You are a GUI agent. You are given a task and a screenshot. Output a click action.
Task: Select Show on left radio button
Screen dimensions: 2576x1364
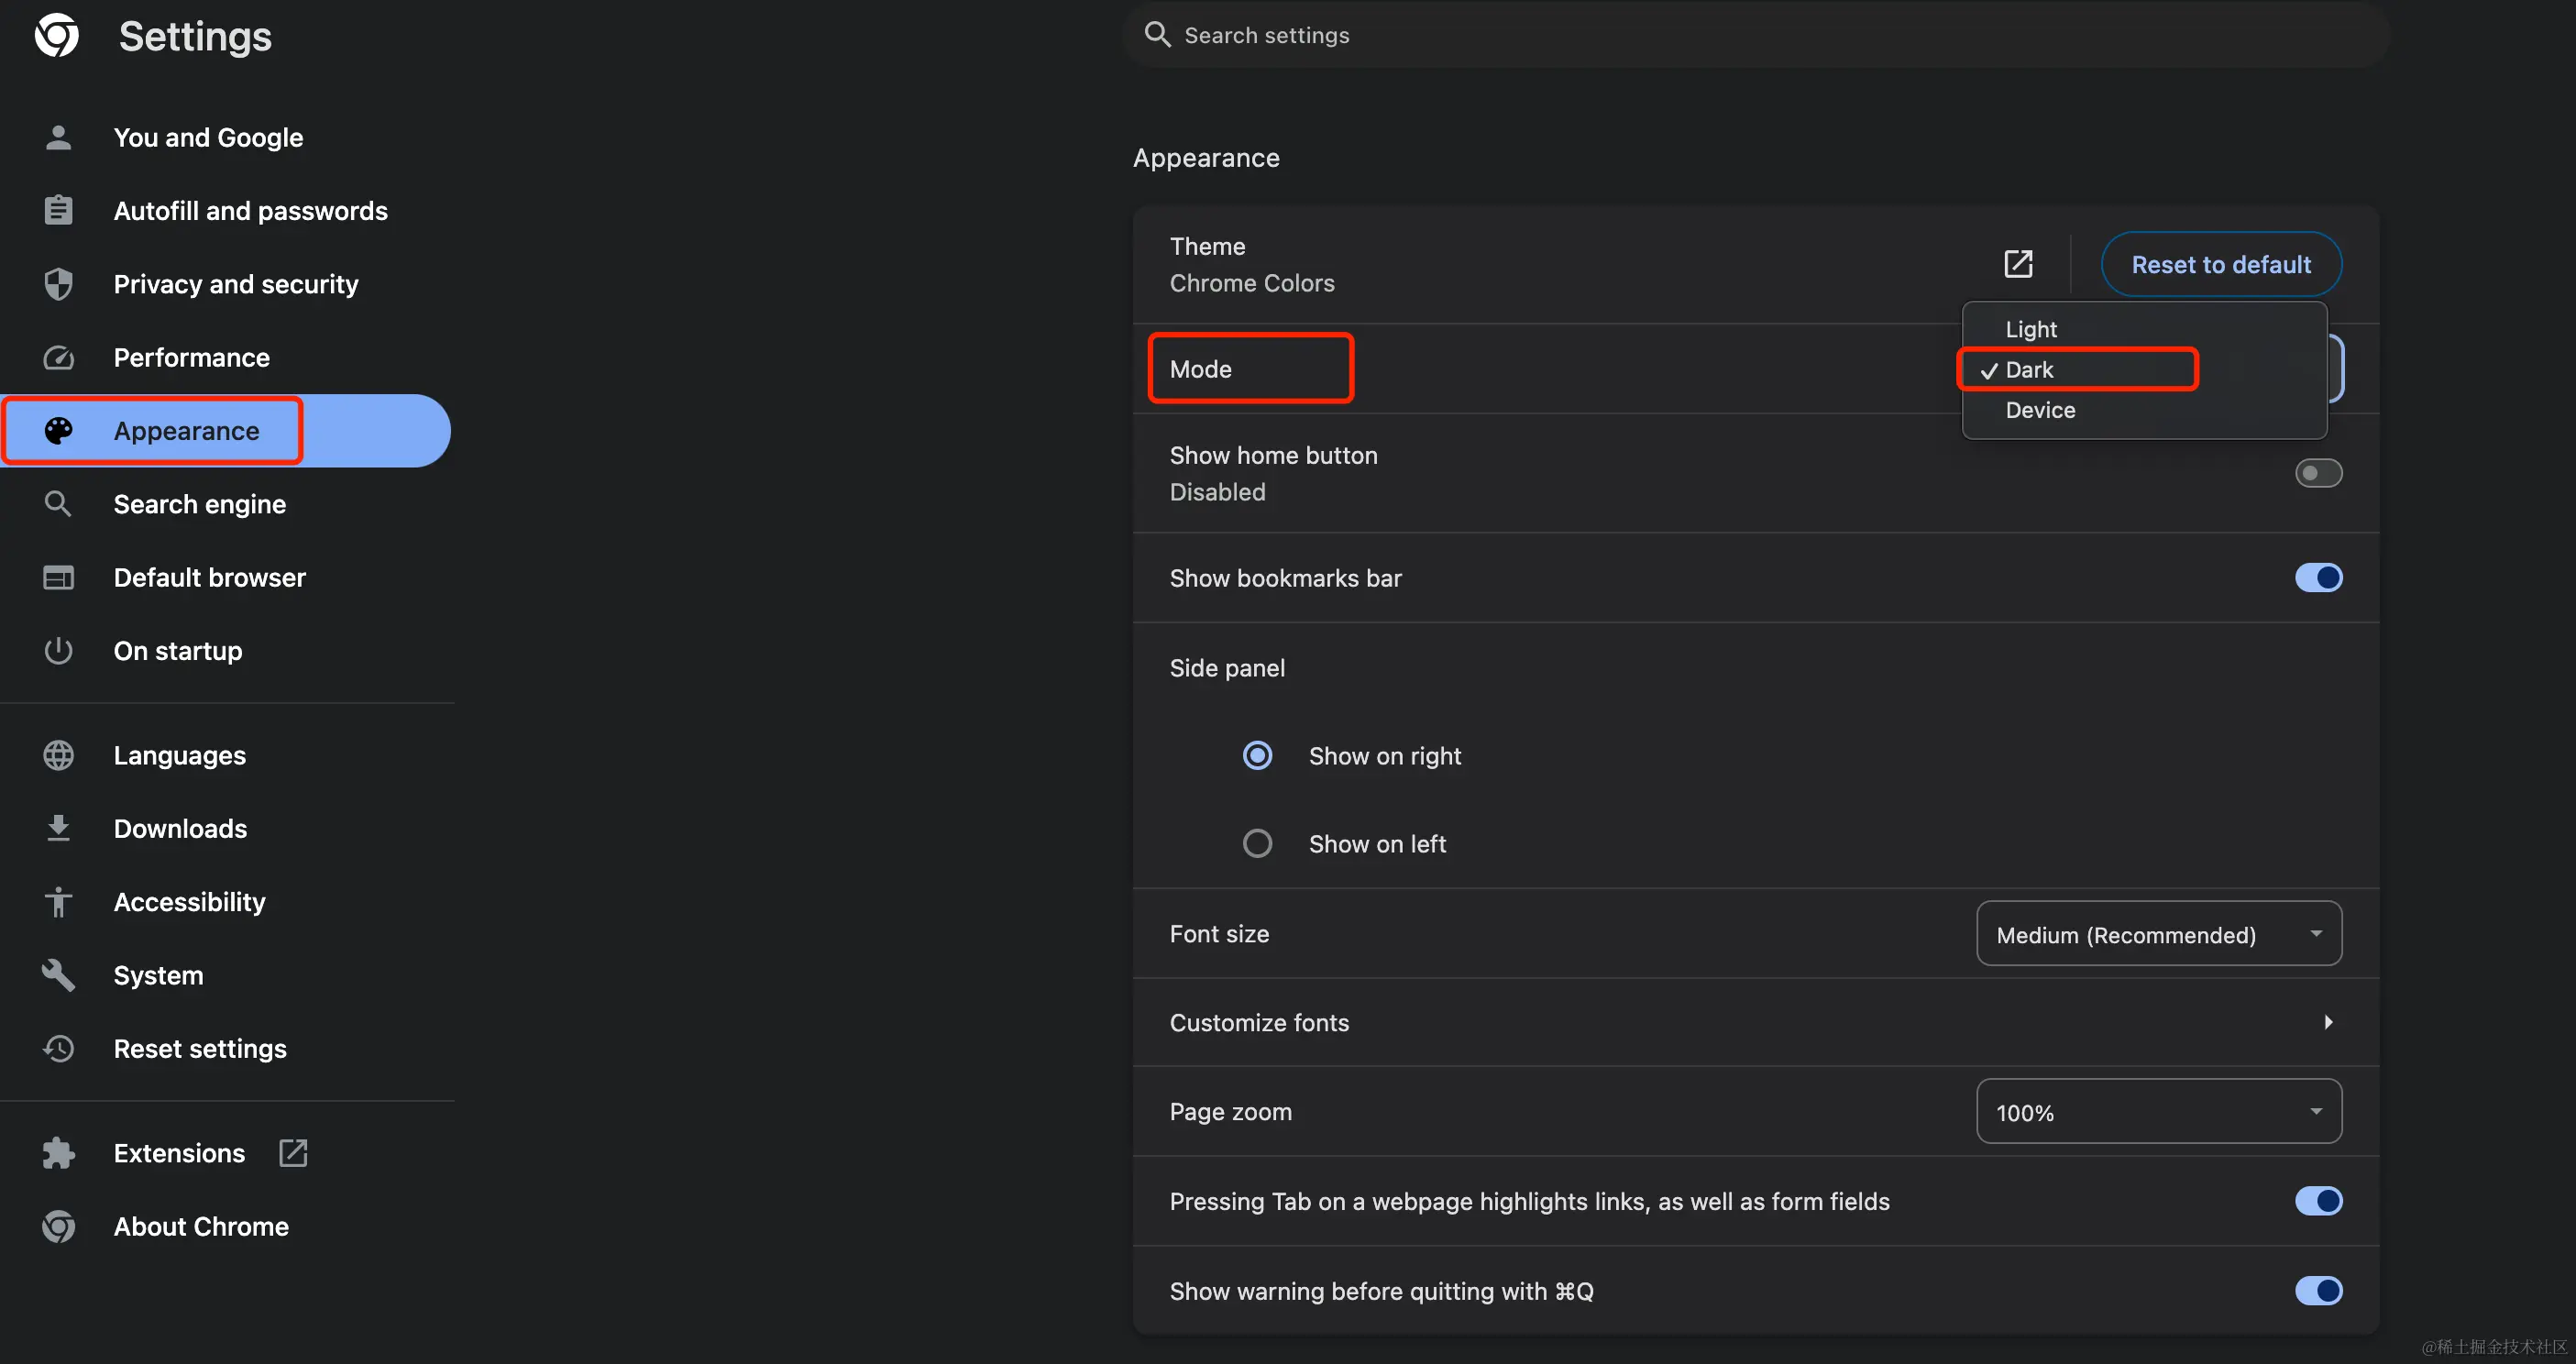pyautogui.click(x=1257, y=844)
